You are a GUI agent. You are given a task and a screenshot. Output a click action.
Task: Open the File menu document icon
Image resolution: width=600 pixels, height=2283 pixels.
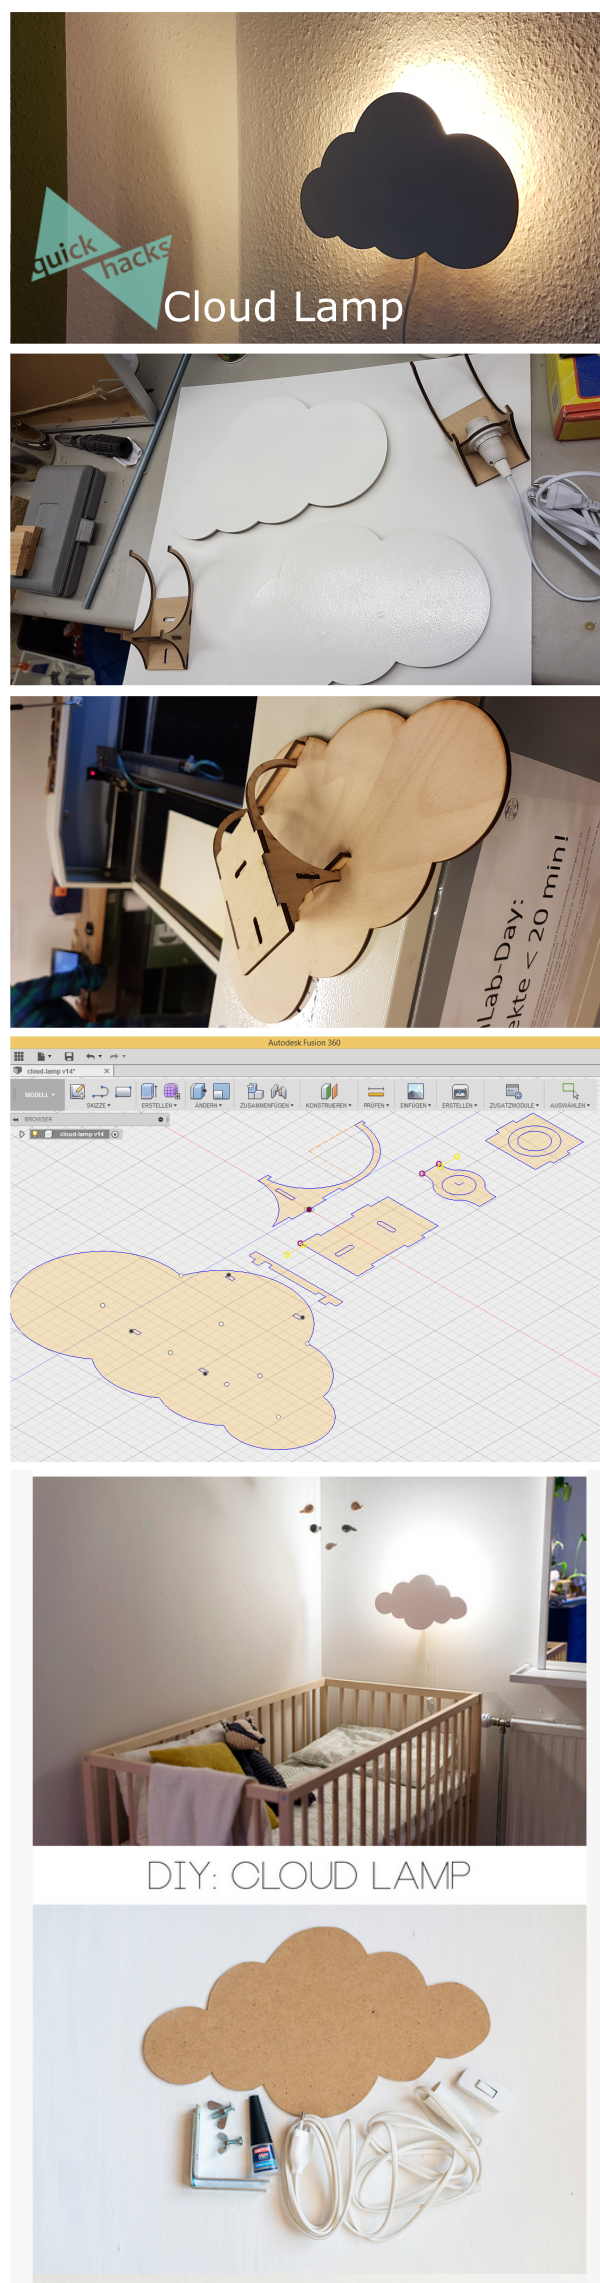tap(41, 1056)
